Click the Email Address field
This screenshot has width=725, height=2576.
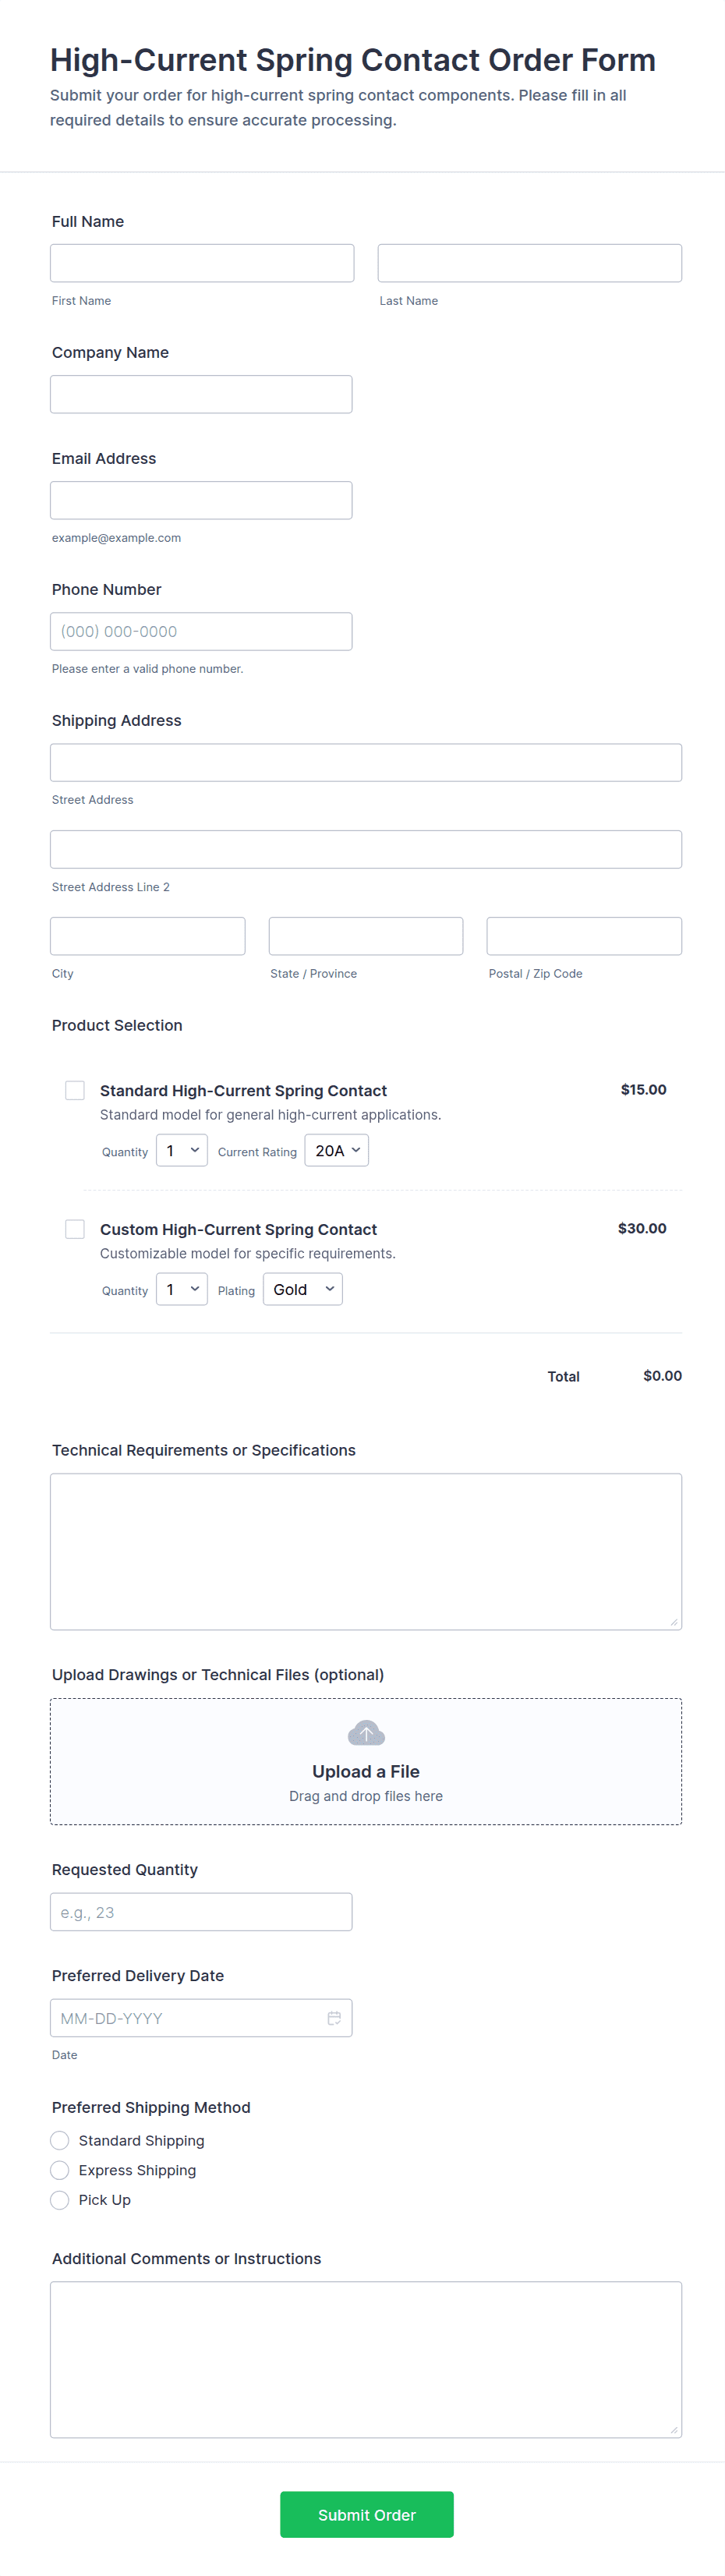pyautogui.click(x=201, y=500)
